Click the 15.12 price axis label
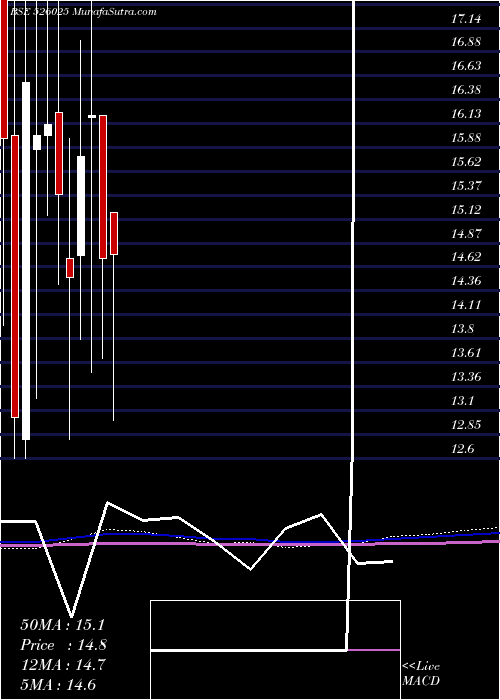This screenshot has width=500, height=700. [466, 210]
